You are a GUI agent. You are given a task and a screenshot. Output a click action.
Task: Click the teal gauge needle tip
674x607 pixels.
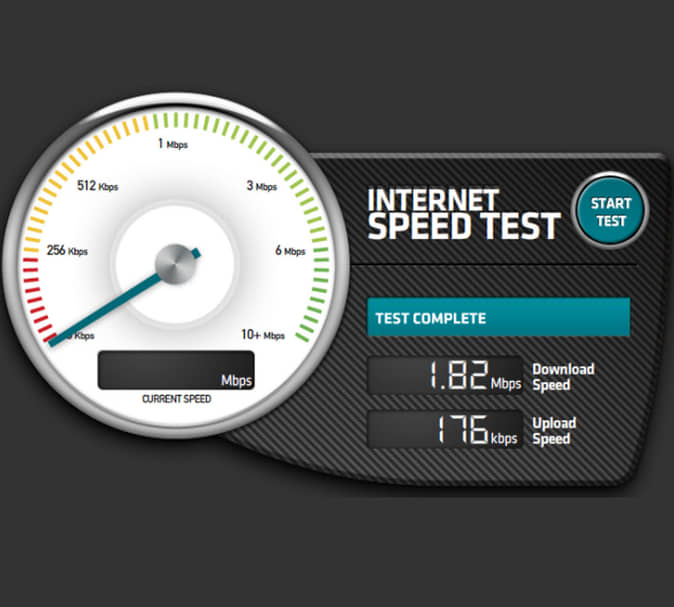coord(52,342)
